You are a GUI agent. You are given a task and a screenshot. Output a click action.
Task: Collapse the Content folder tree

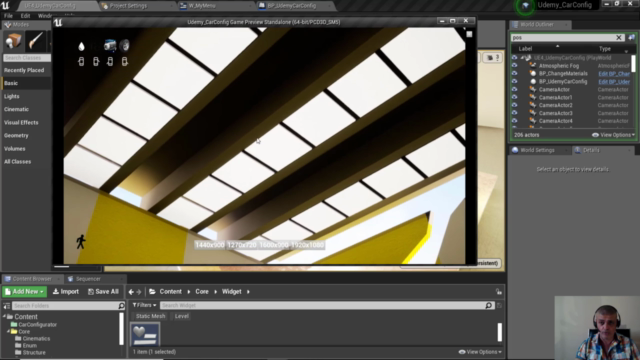pos(4,317)
